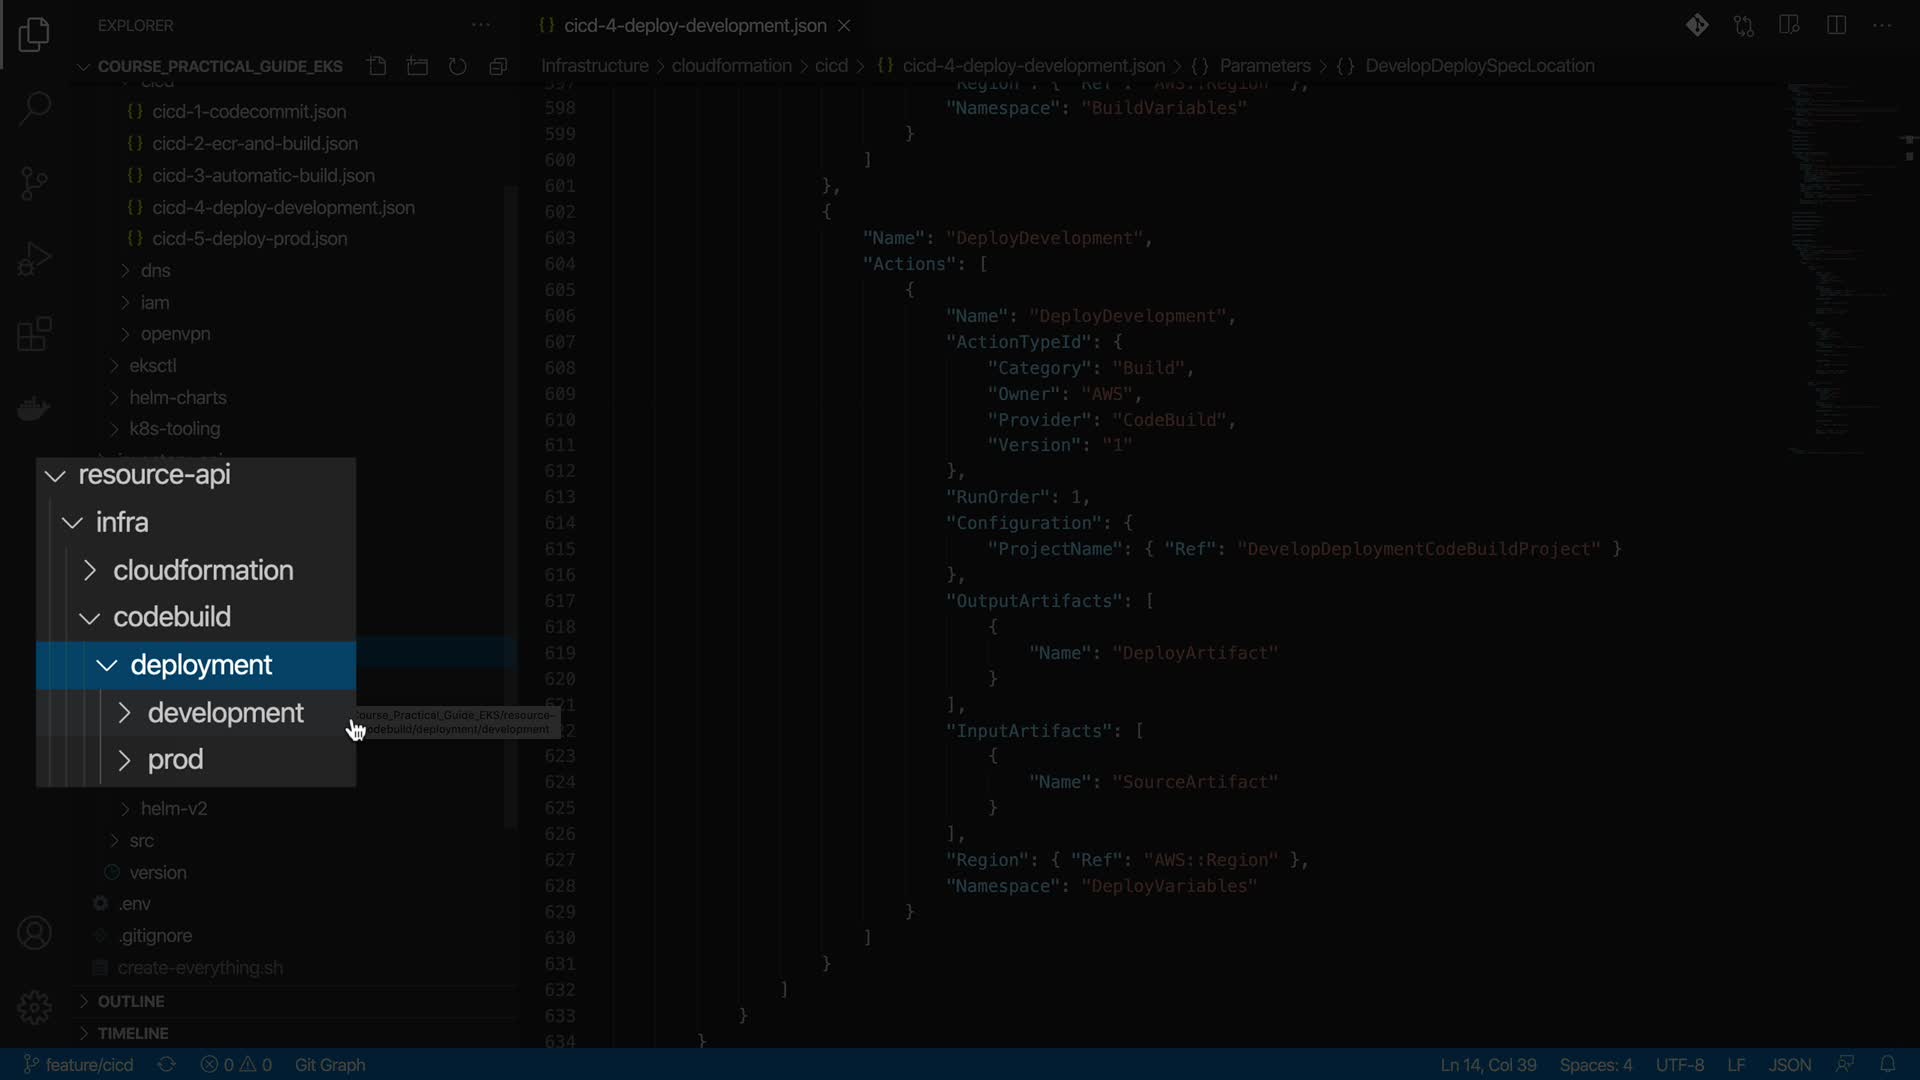Click Split Editor Right icon
Image resolution: width=1920 pixels, height=1080 pixels.
click(x=1836, y=25)
